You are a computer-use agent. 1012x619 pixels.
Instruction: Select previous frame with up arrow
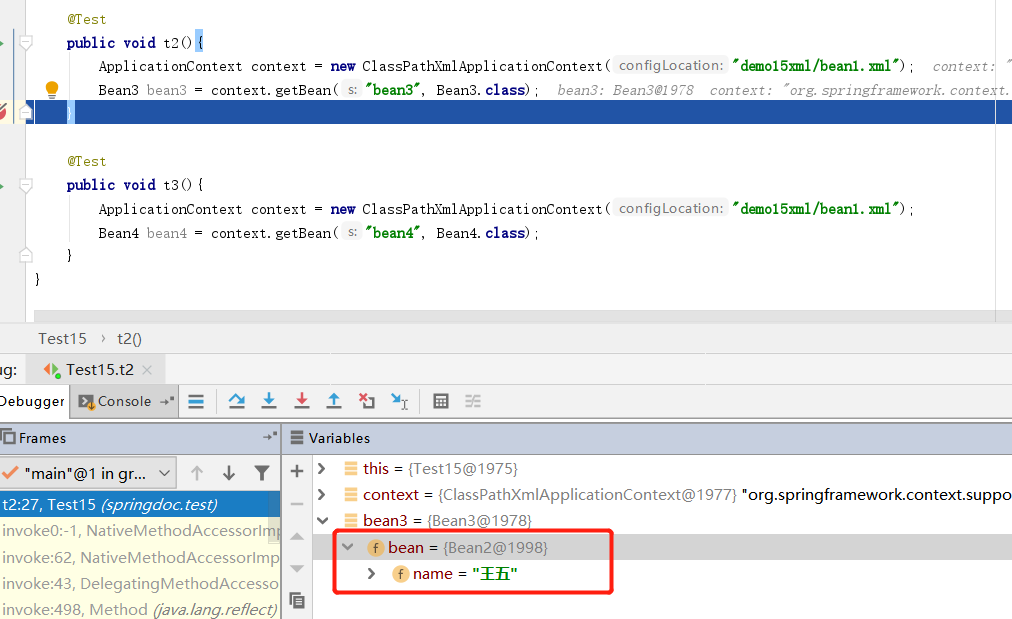point(197,474)
